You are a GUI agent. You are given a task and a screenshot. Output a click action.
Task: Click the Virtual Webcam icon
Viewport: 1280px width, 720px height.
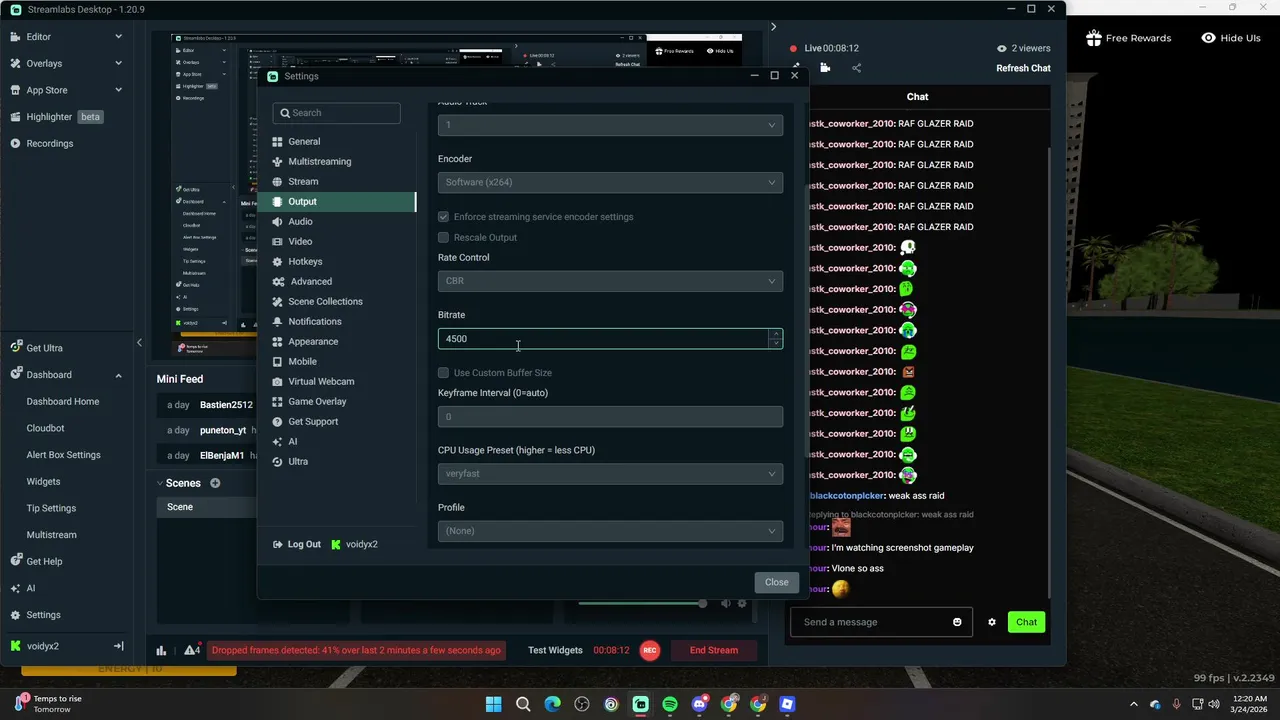click(278, 381)
